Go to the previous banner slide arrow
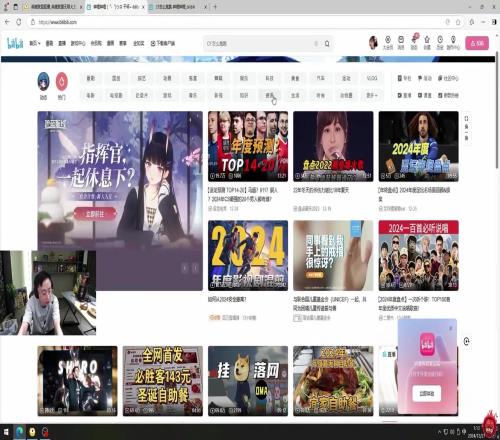500x440 pixels. 185,268
